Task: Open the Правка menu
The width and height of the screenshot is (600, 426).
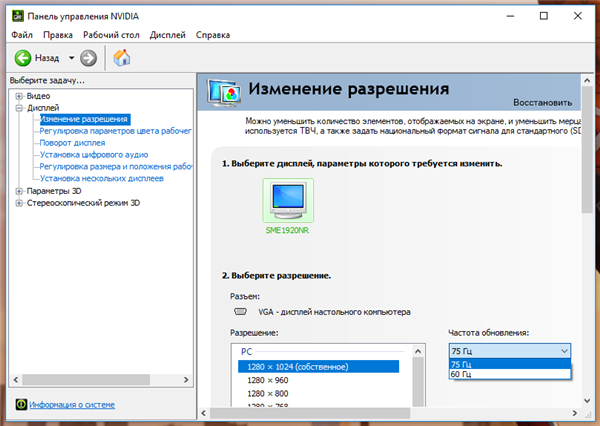Action: [x=58, y=35]
